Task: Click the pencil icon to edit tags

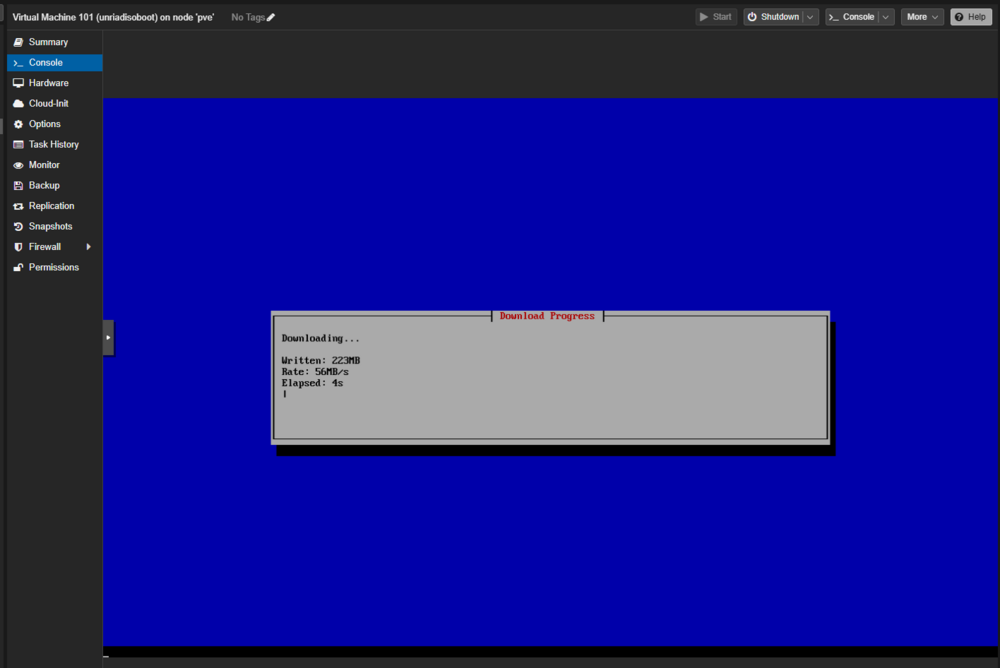Action: click(x=271, y=17)
